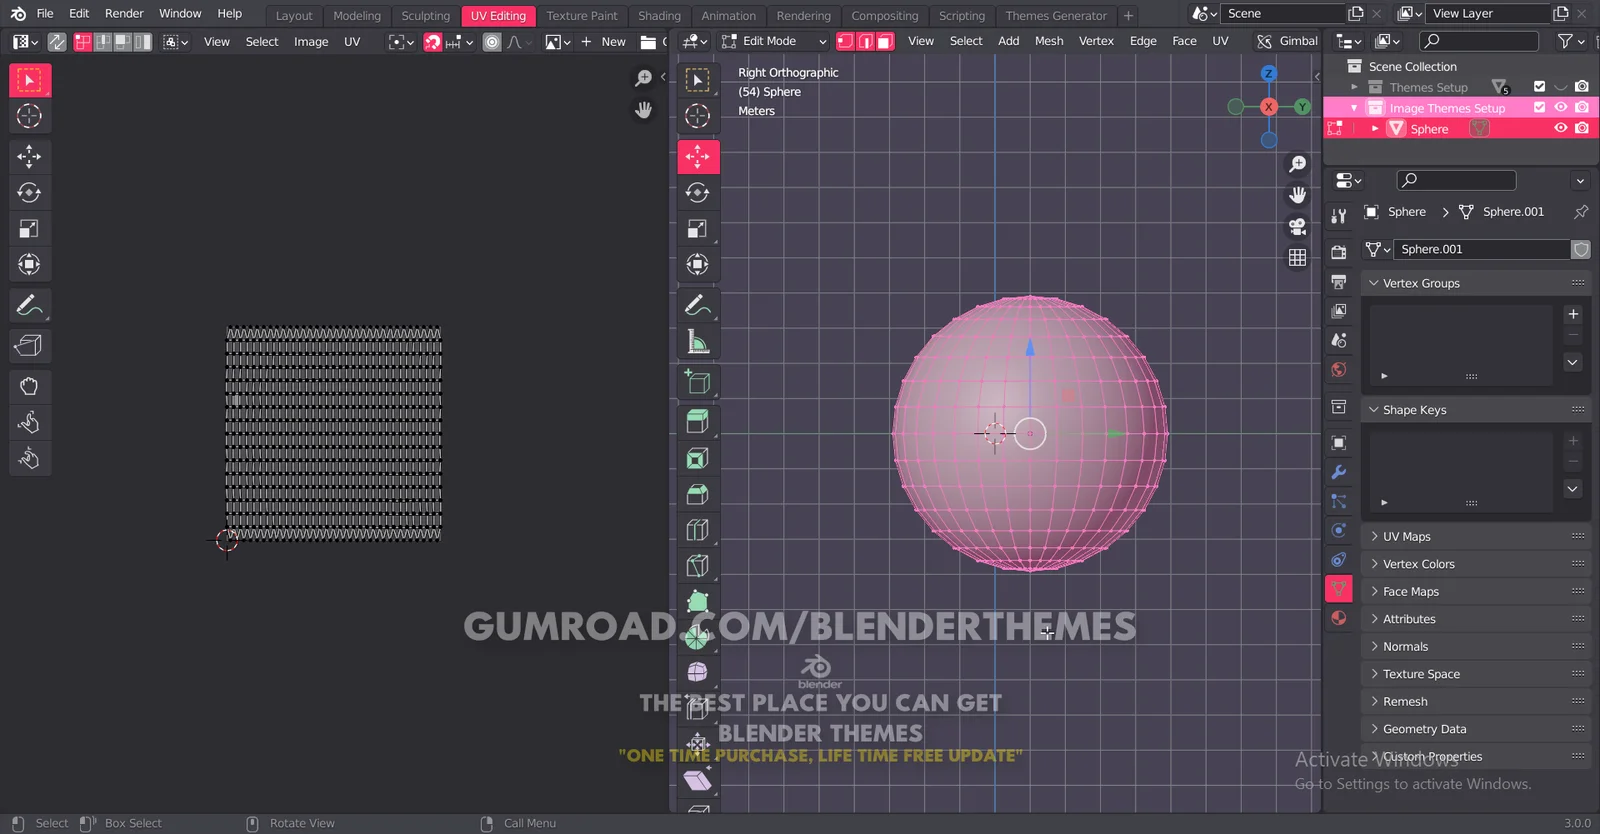Toggle fake user shield for Sphere.001
The width and height of the screenshot is (1600, 834).
click(1580, 249)
